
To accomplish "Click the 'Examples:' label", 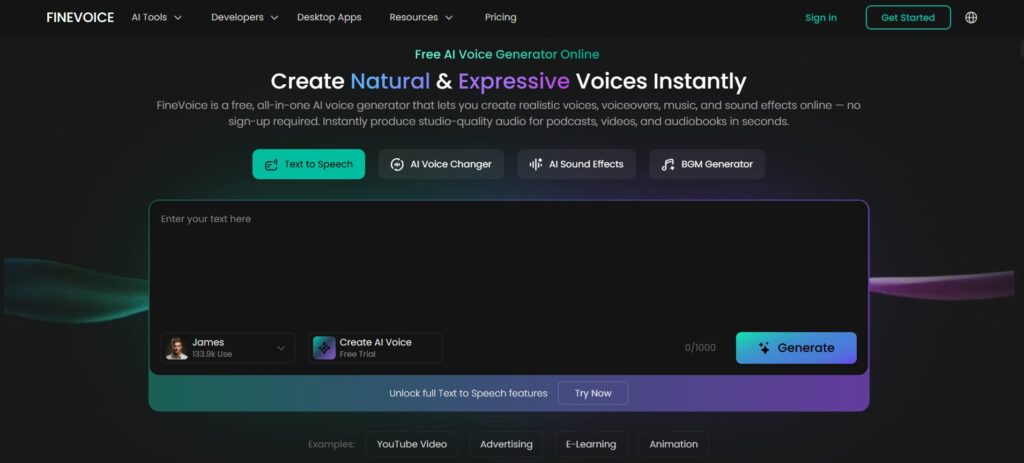I will 331,444.
